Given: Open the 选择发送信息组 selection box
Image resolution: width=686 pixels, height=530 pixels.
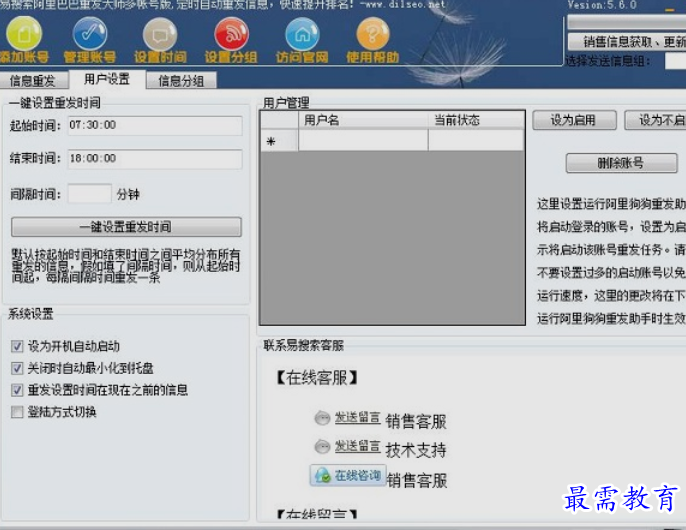Looking at the screenshot, I should (x=676, y=61).
